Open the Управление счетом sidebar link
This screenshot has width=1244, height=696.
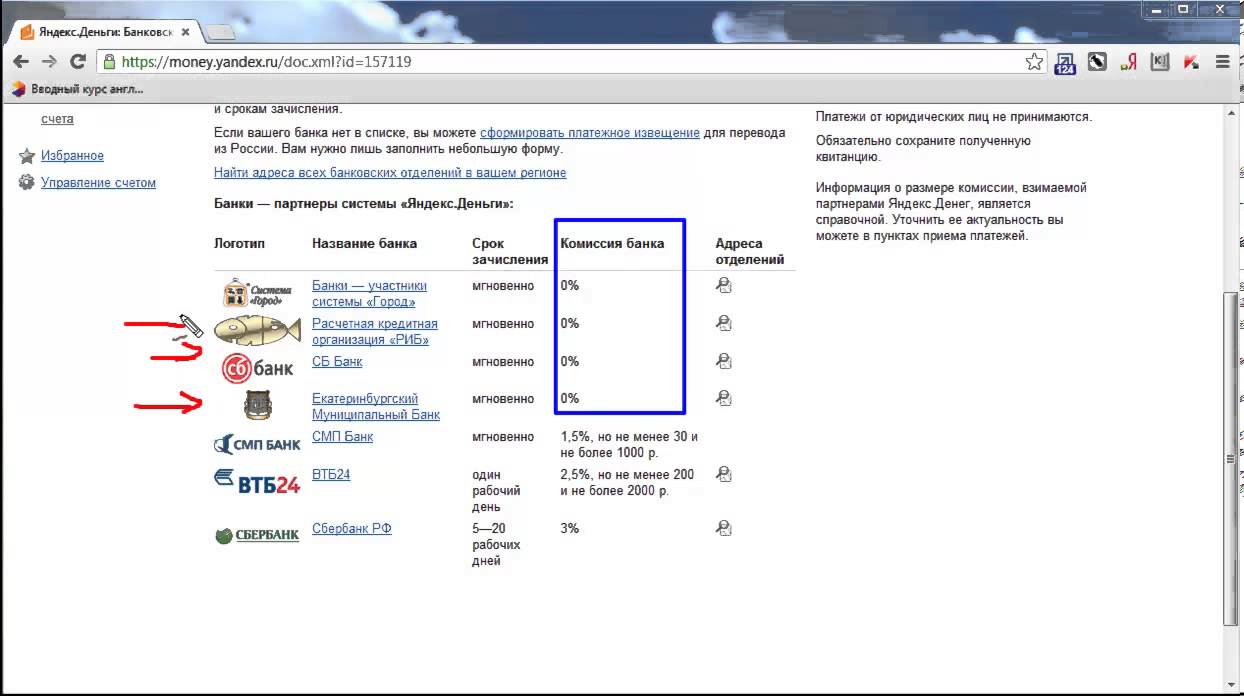[98, 183]
